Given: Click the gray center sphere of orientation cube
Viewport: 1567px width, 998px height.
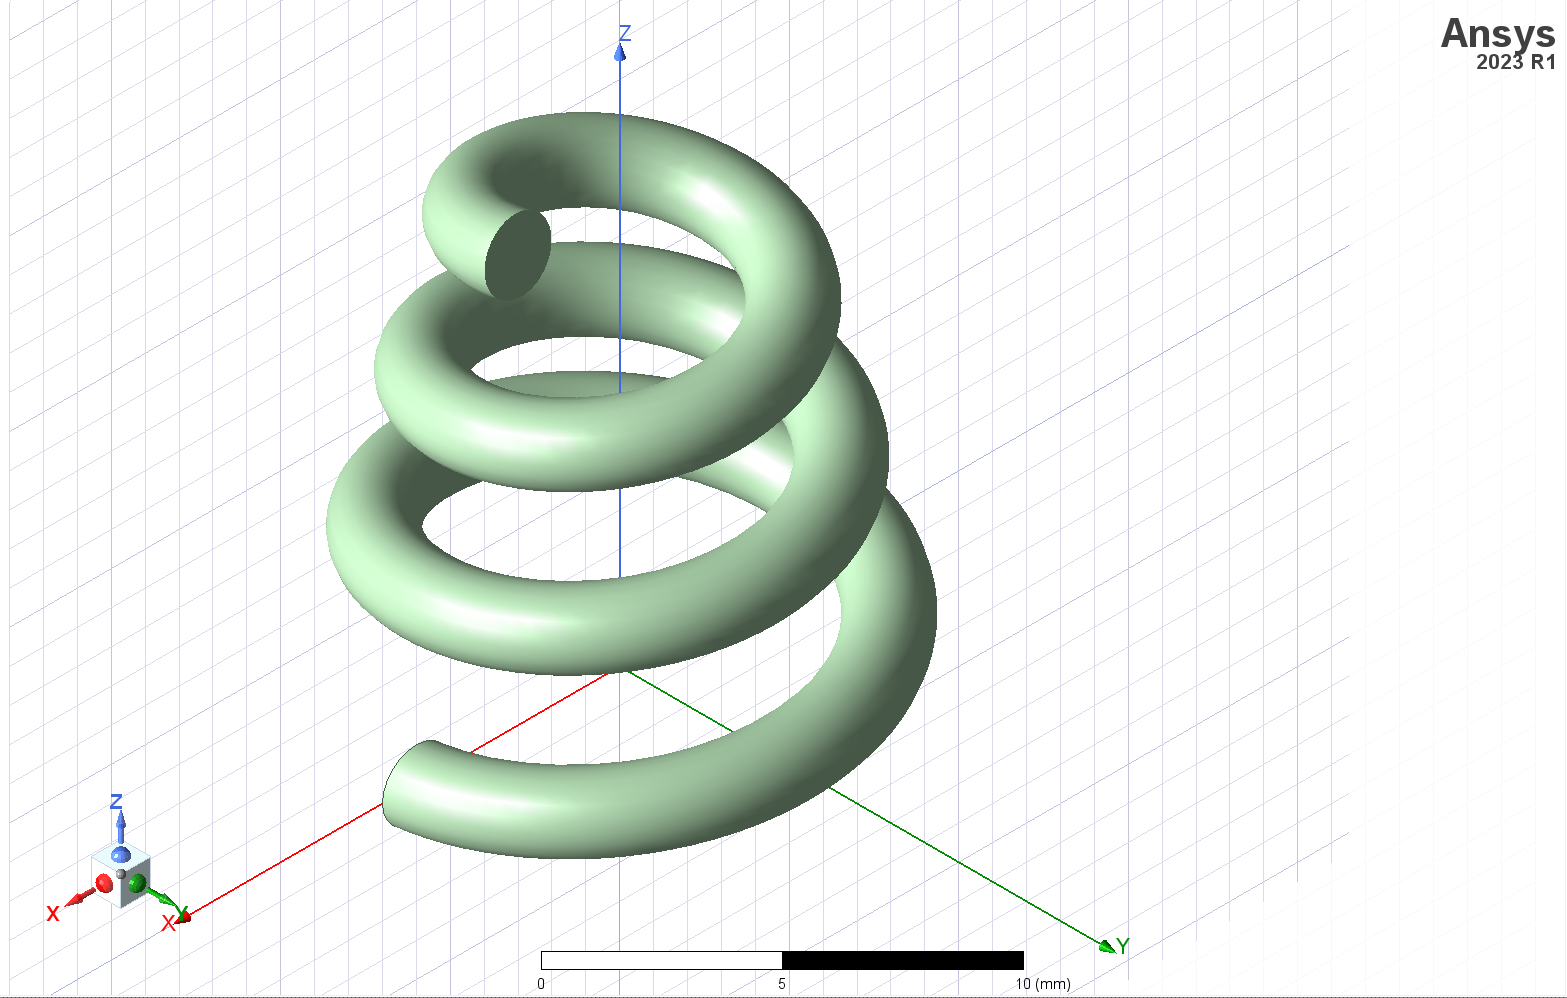Looking at the screenshot, I should point(121,874).
